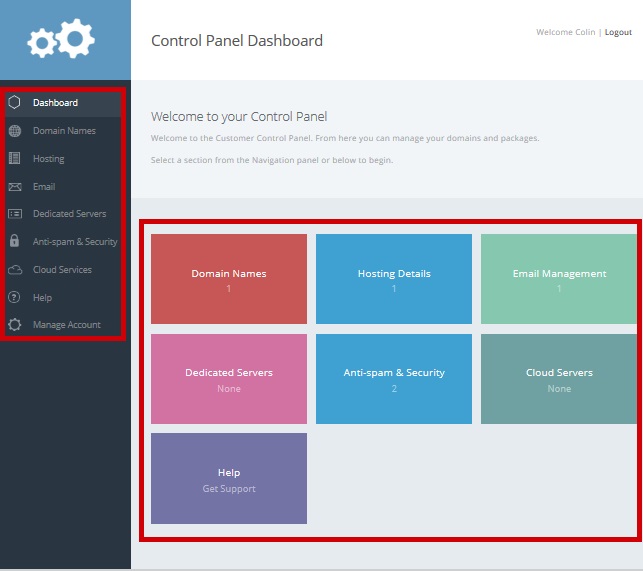Select the teal Cloud Servers tile
The width and height of the screenshot is (643, 571).
pos(559,379)
